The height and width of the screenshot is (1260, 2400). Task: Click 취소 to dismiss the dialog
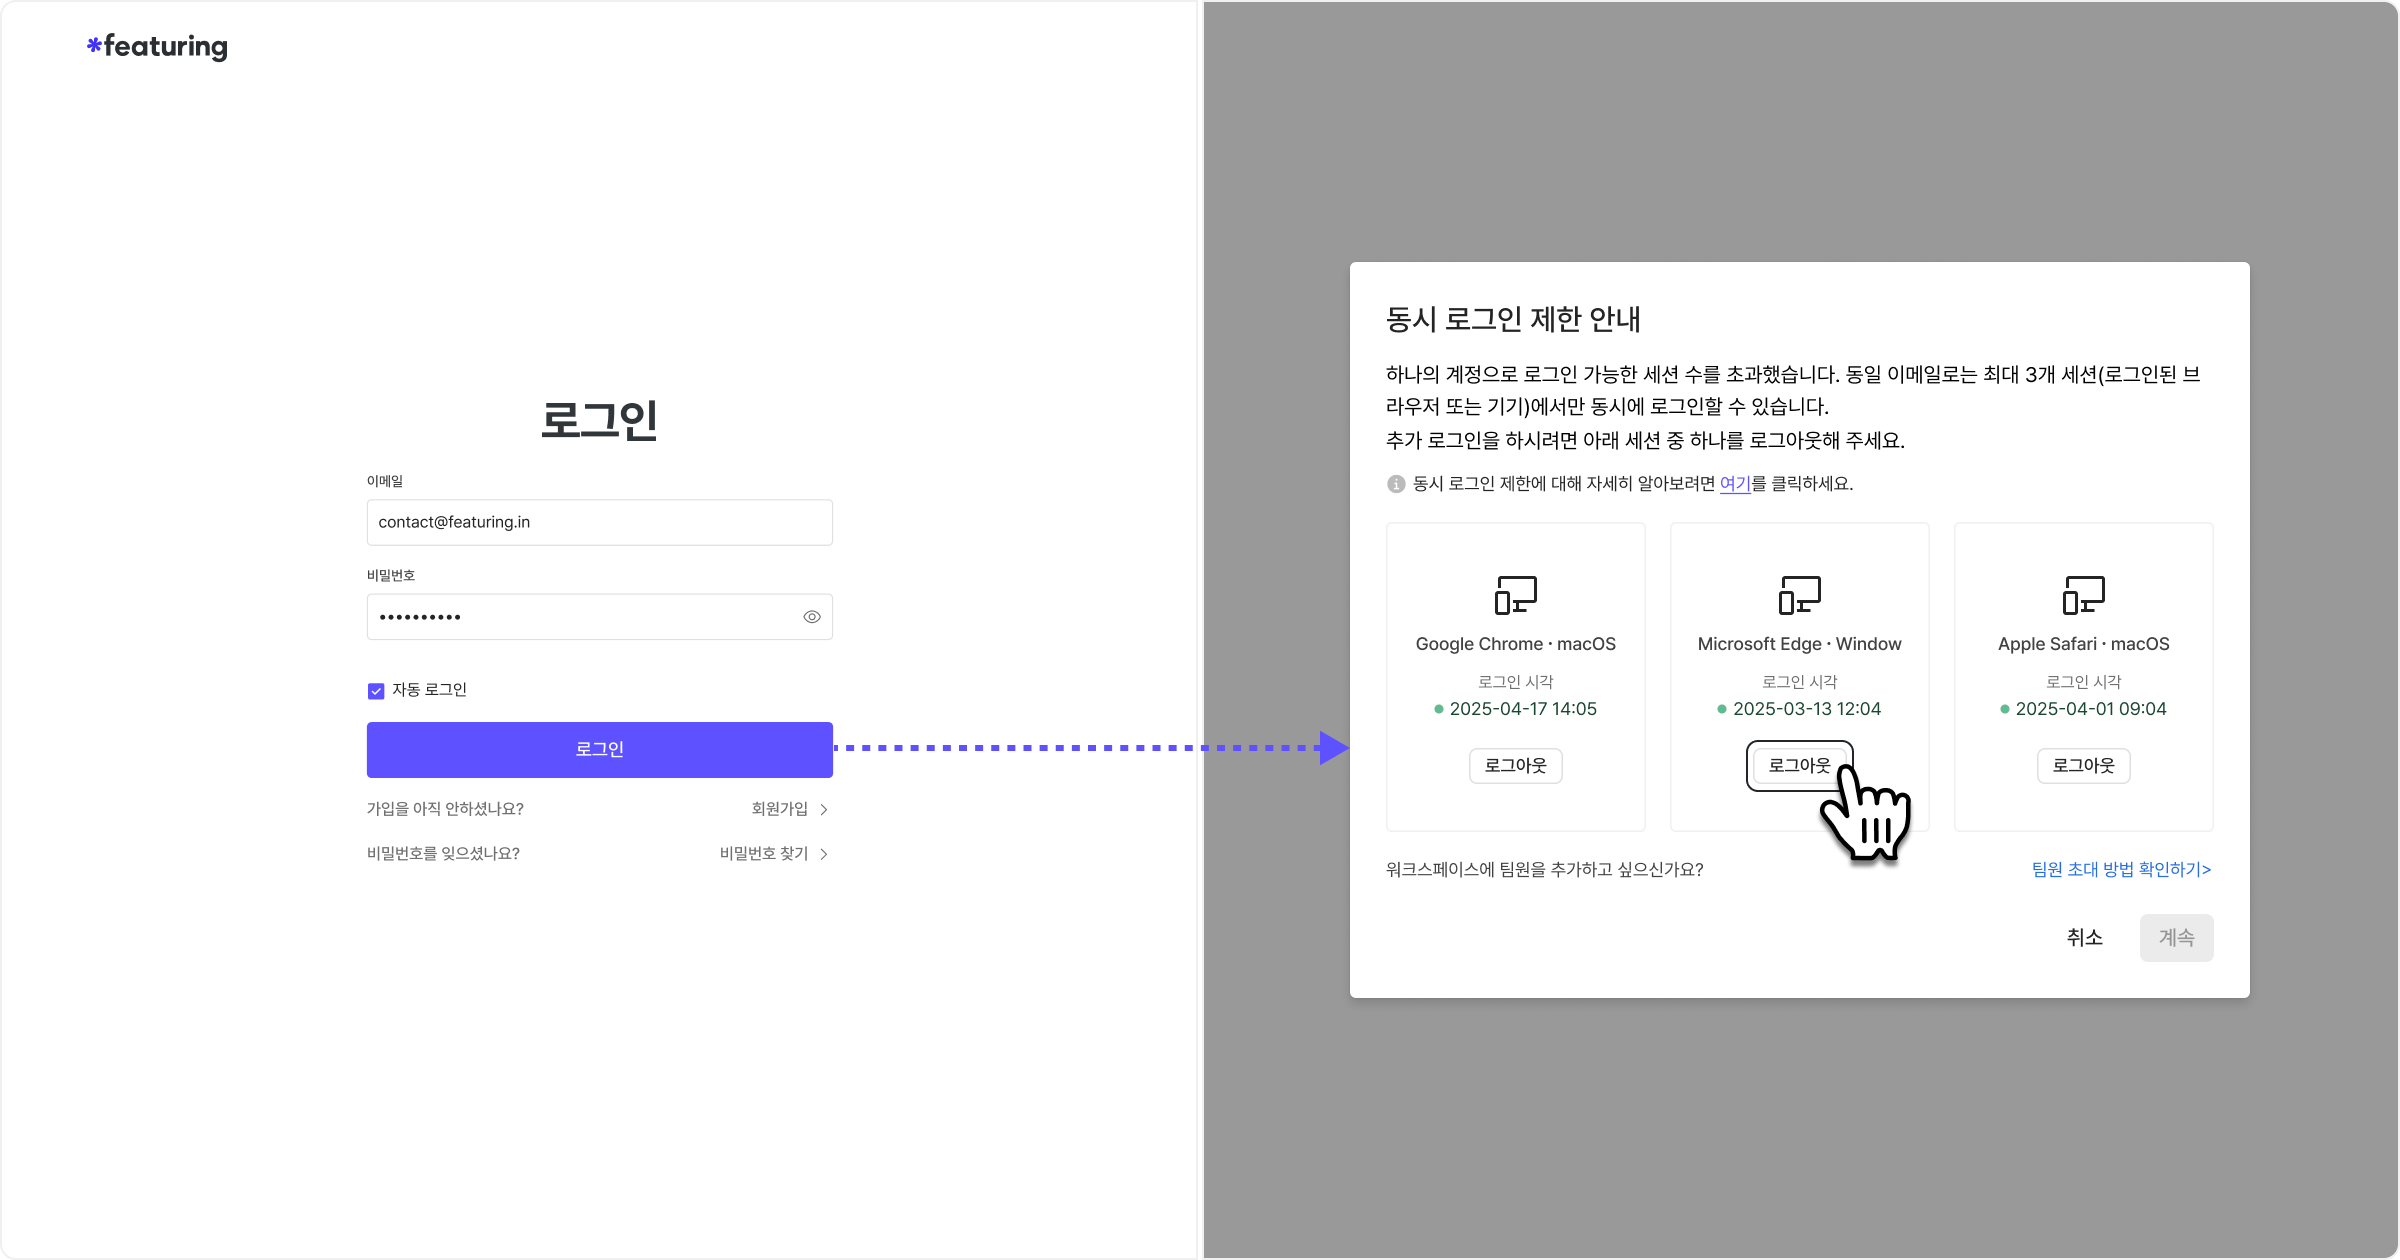[x=2084, y=938]
